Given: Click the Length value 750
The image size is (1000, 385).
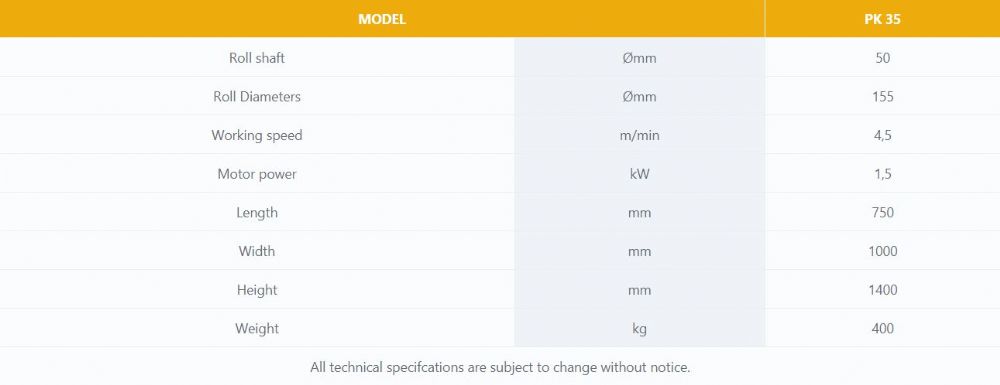Looking at the screenshot, I should click(883, 213).
